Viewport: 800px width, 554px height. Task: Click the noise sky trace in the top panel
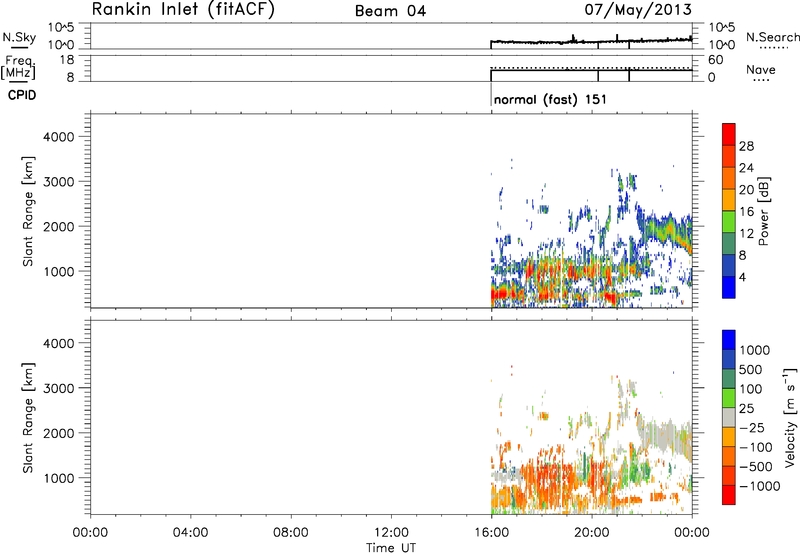[592, 41]
